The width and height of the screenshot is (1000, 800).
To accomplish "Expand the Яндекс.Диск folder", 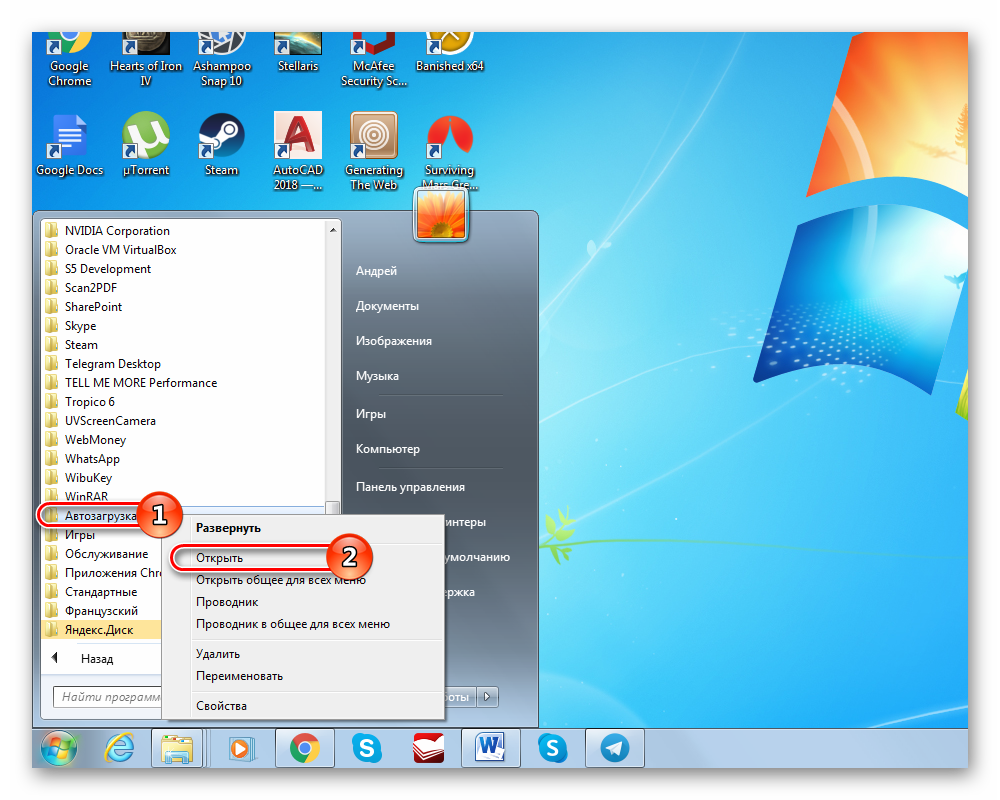I will click(98, 630).
